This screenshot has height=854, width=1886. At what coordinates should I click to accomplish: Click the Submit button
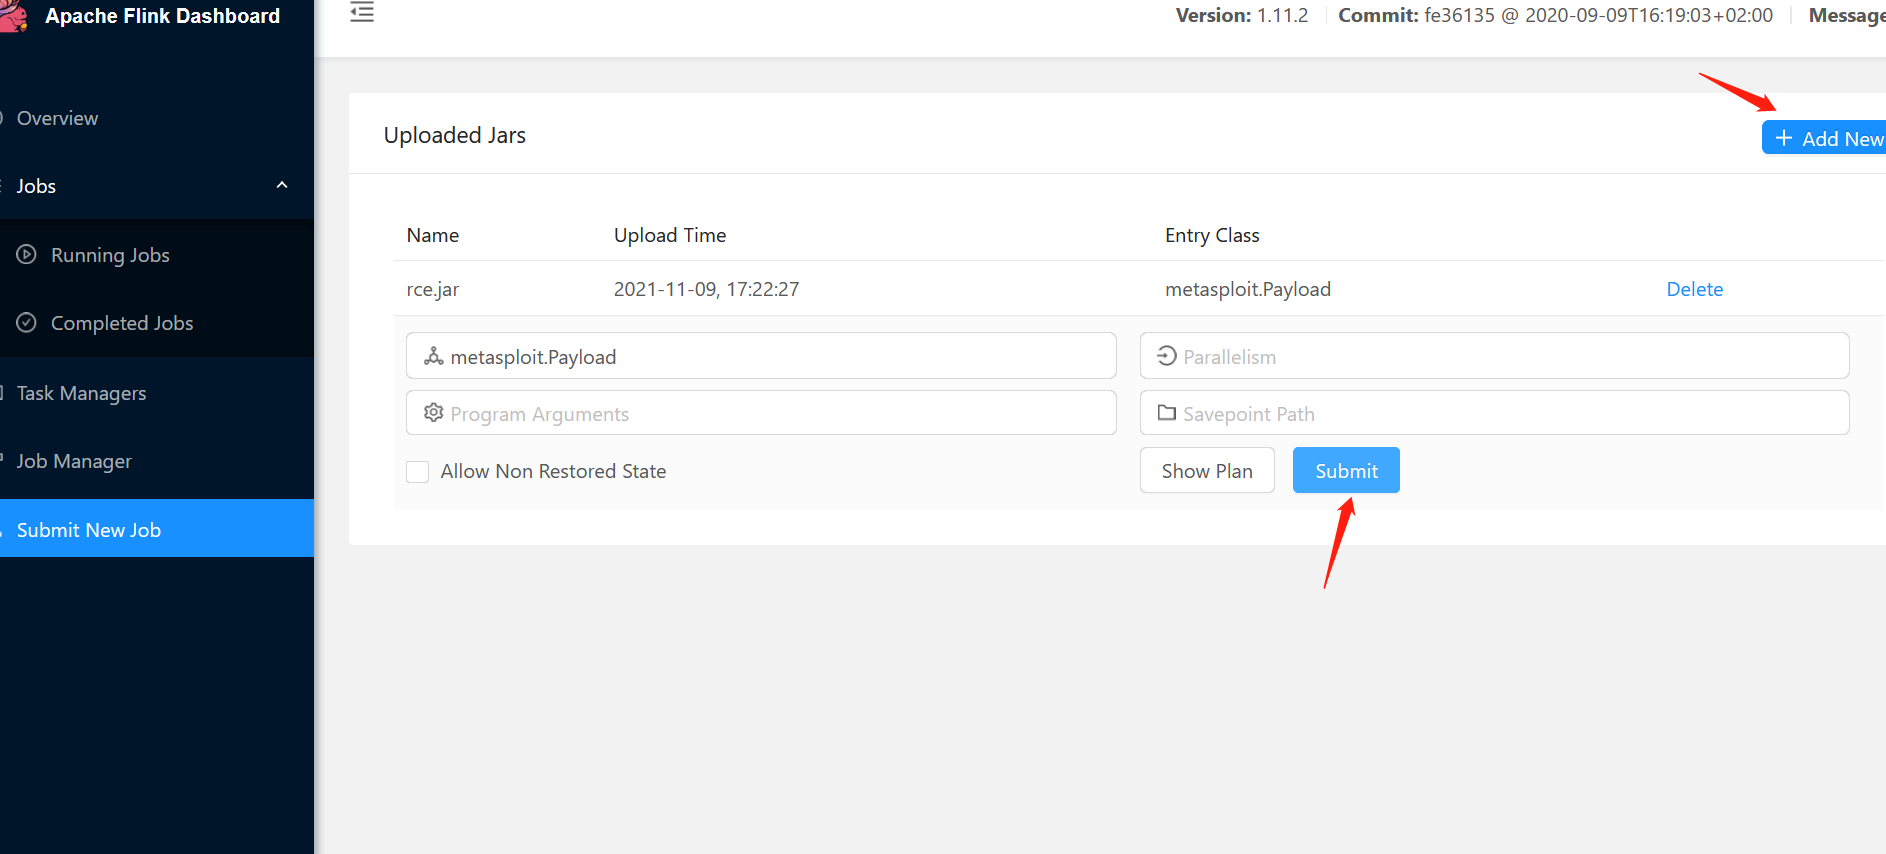click(1346, 470)
